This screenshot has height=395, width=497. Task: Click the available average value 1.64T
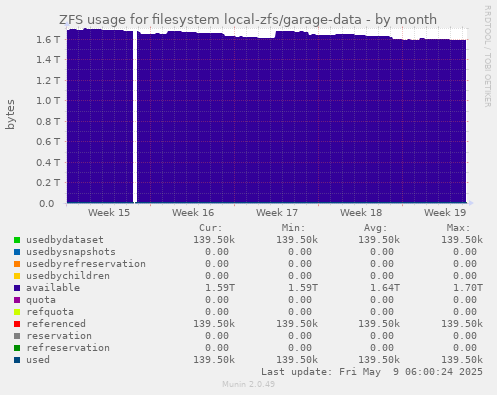point(385,288)
